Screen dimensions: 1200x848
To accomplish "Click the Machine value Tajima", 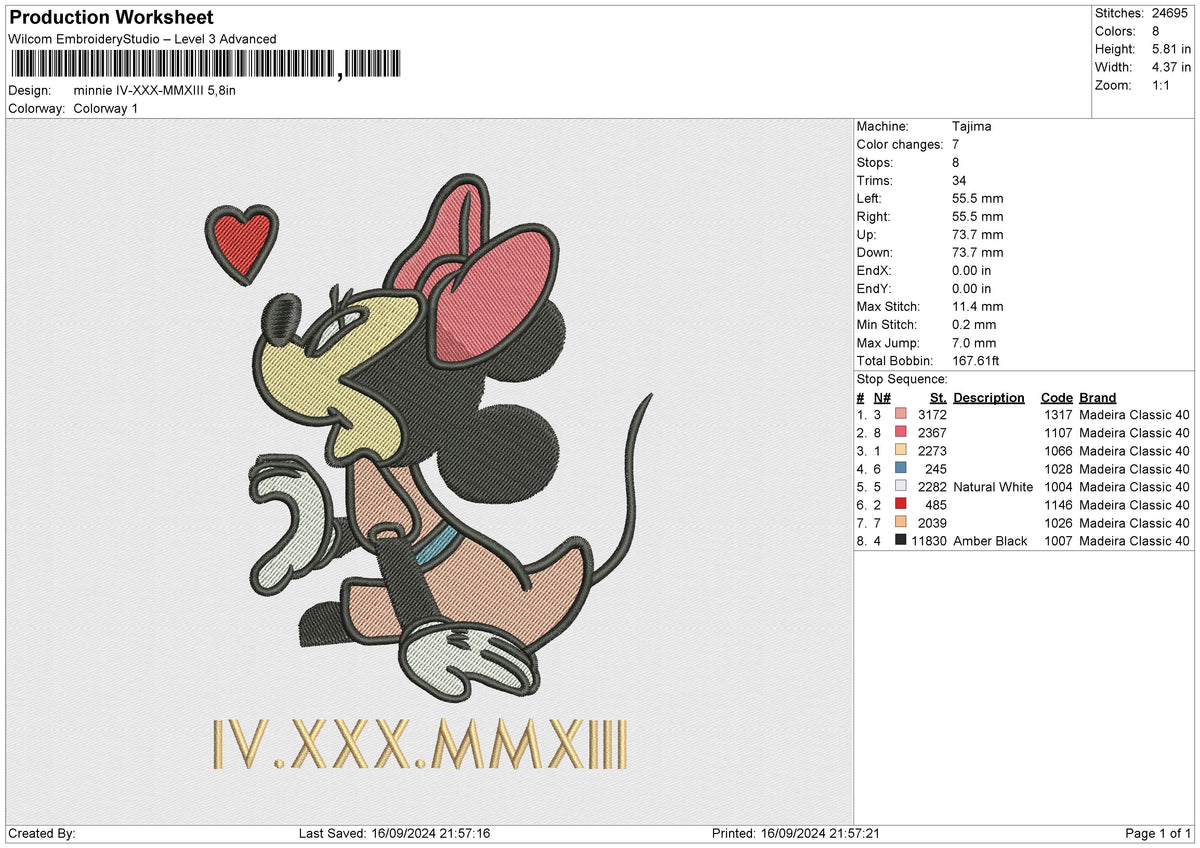I will (972, 127).
